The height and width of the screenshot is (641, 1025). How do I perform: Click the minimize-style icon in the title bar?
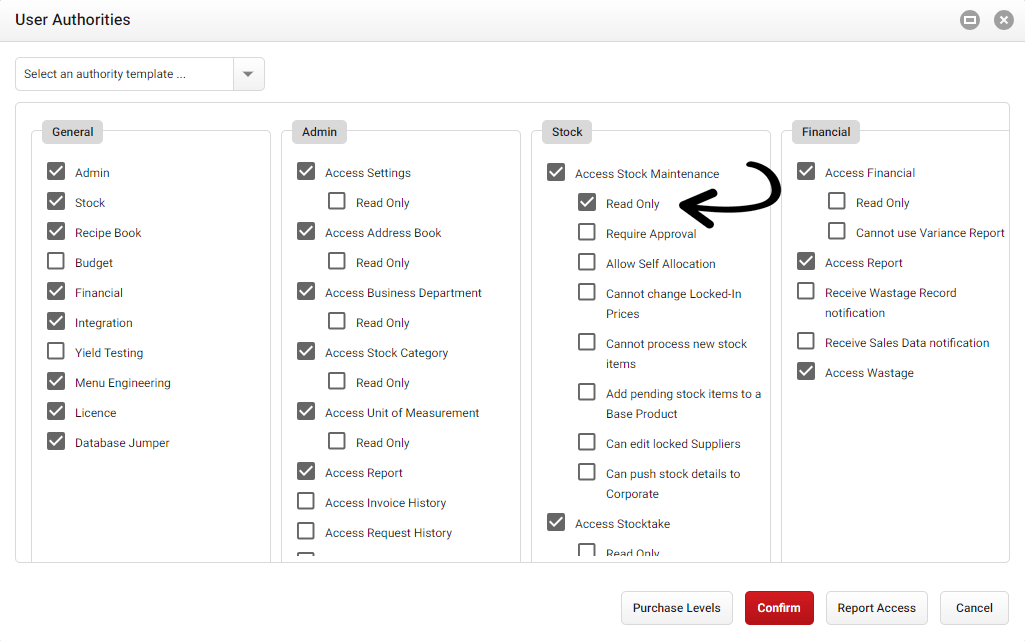coord(969,19)
